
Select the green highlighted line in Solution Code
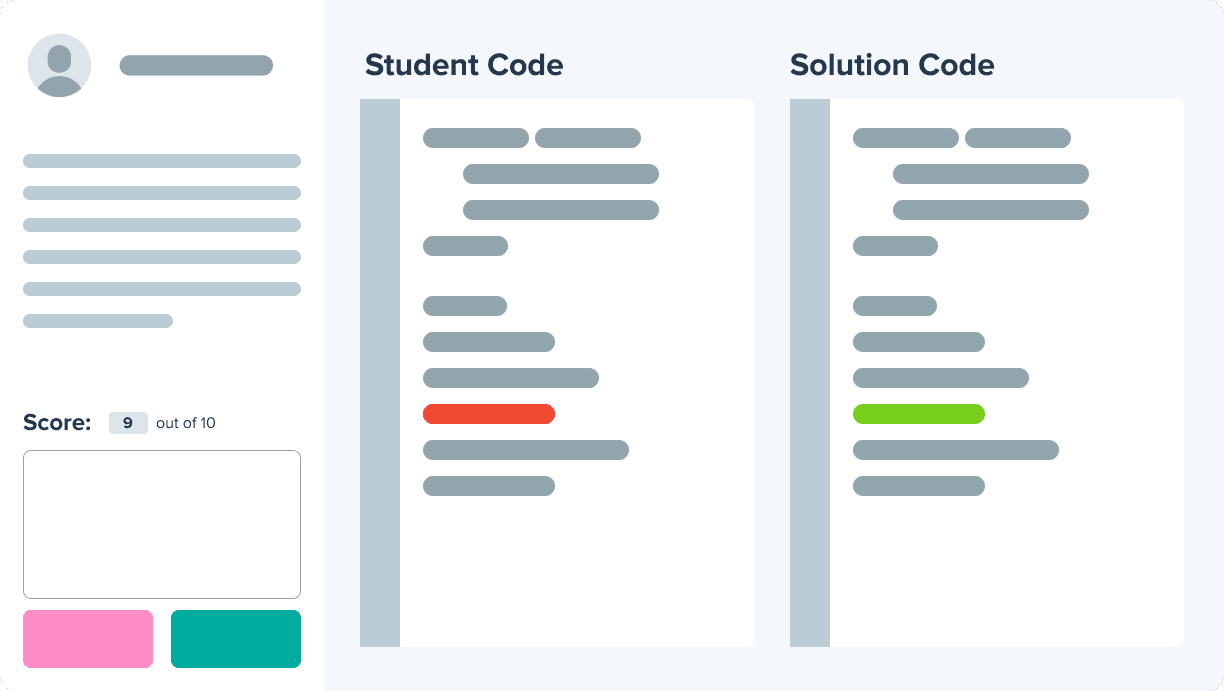pyautogui.click(x=919, y=414)
